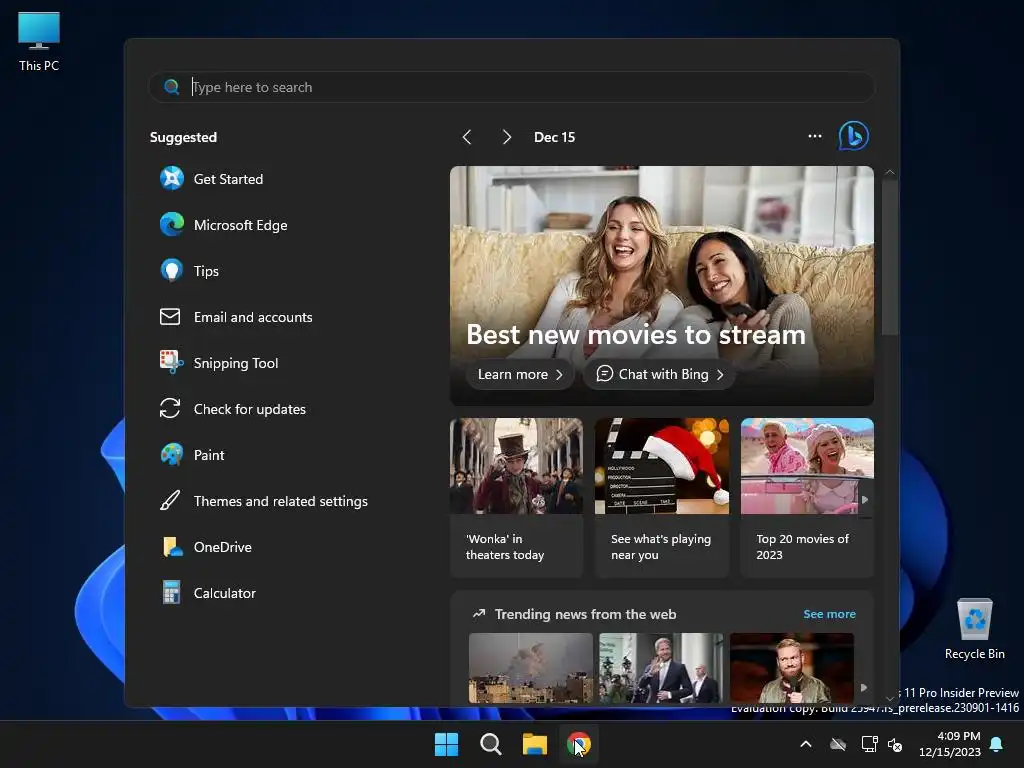Viewport: 1024px width, 768px height.
Task: Open the Calculator app icon
Action: (172, 593)
